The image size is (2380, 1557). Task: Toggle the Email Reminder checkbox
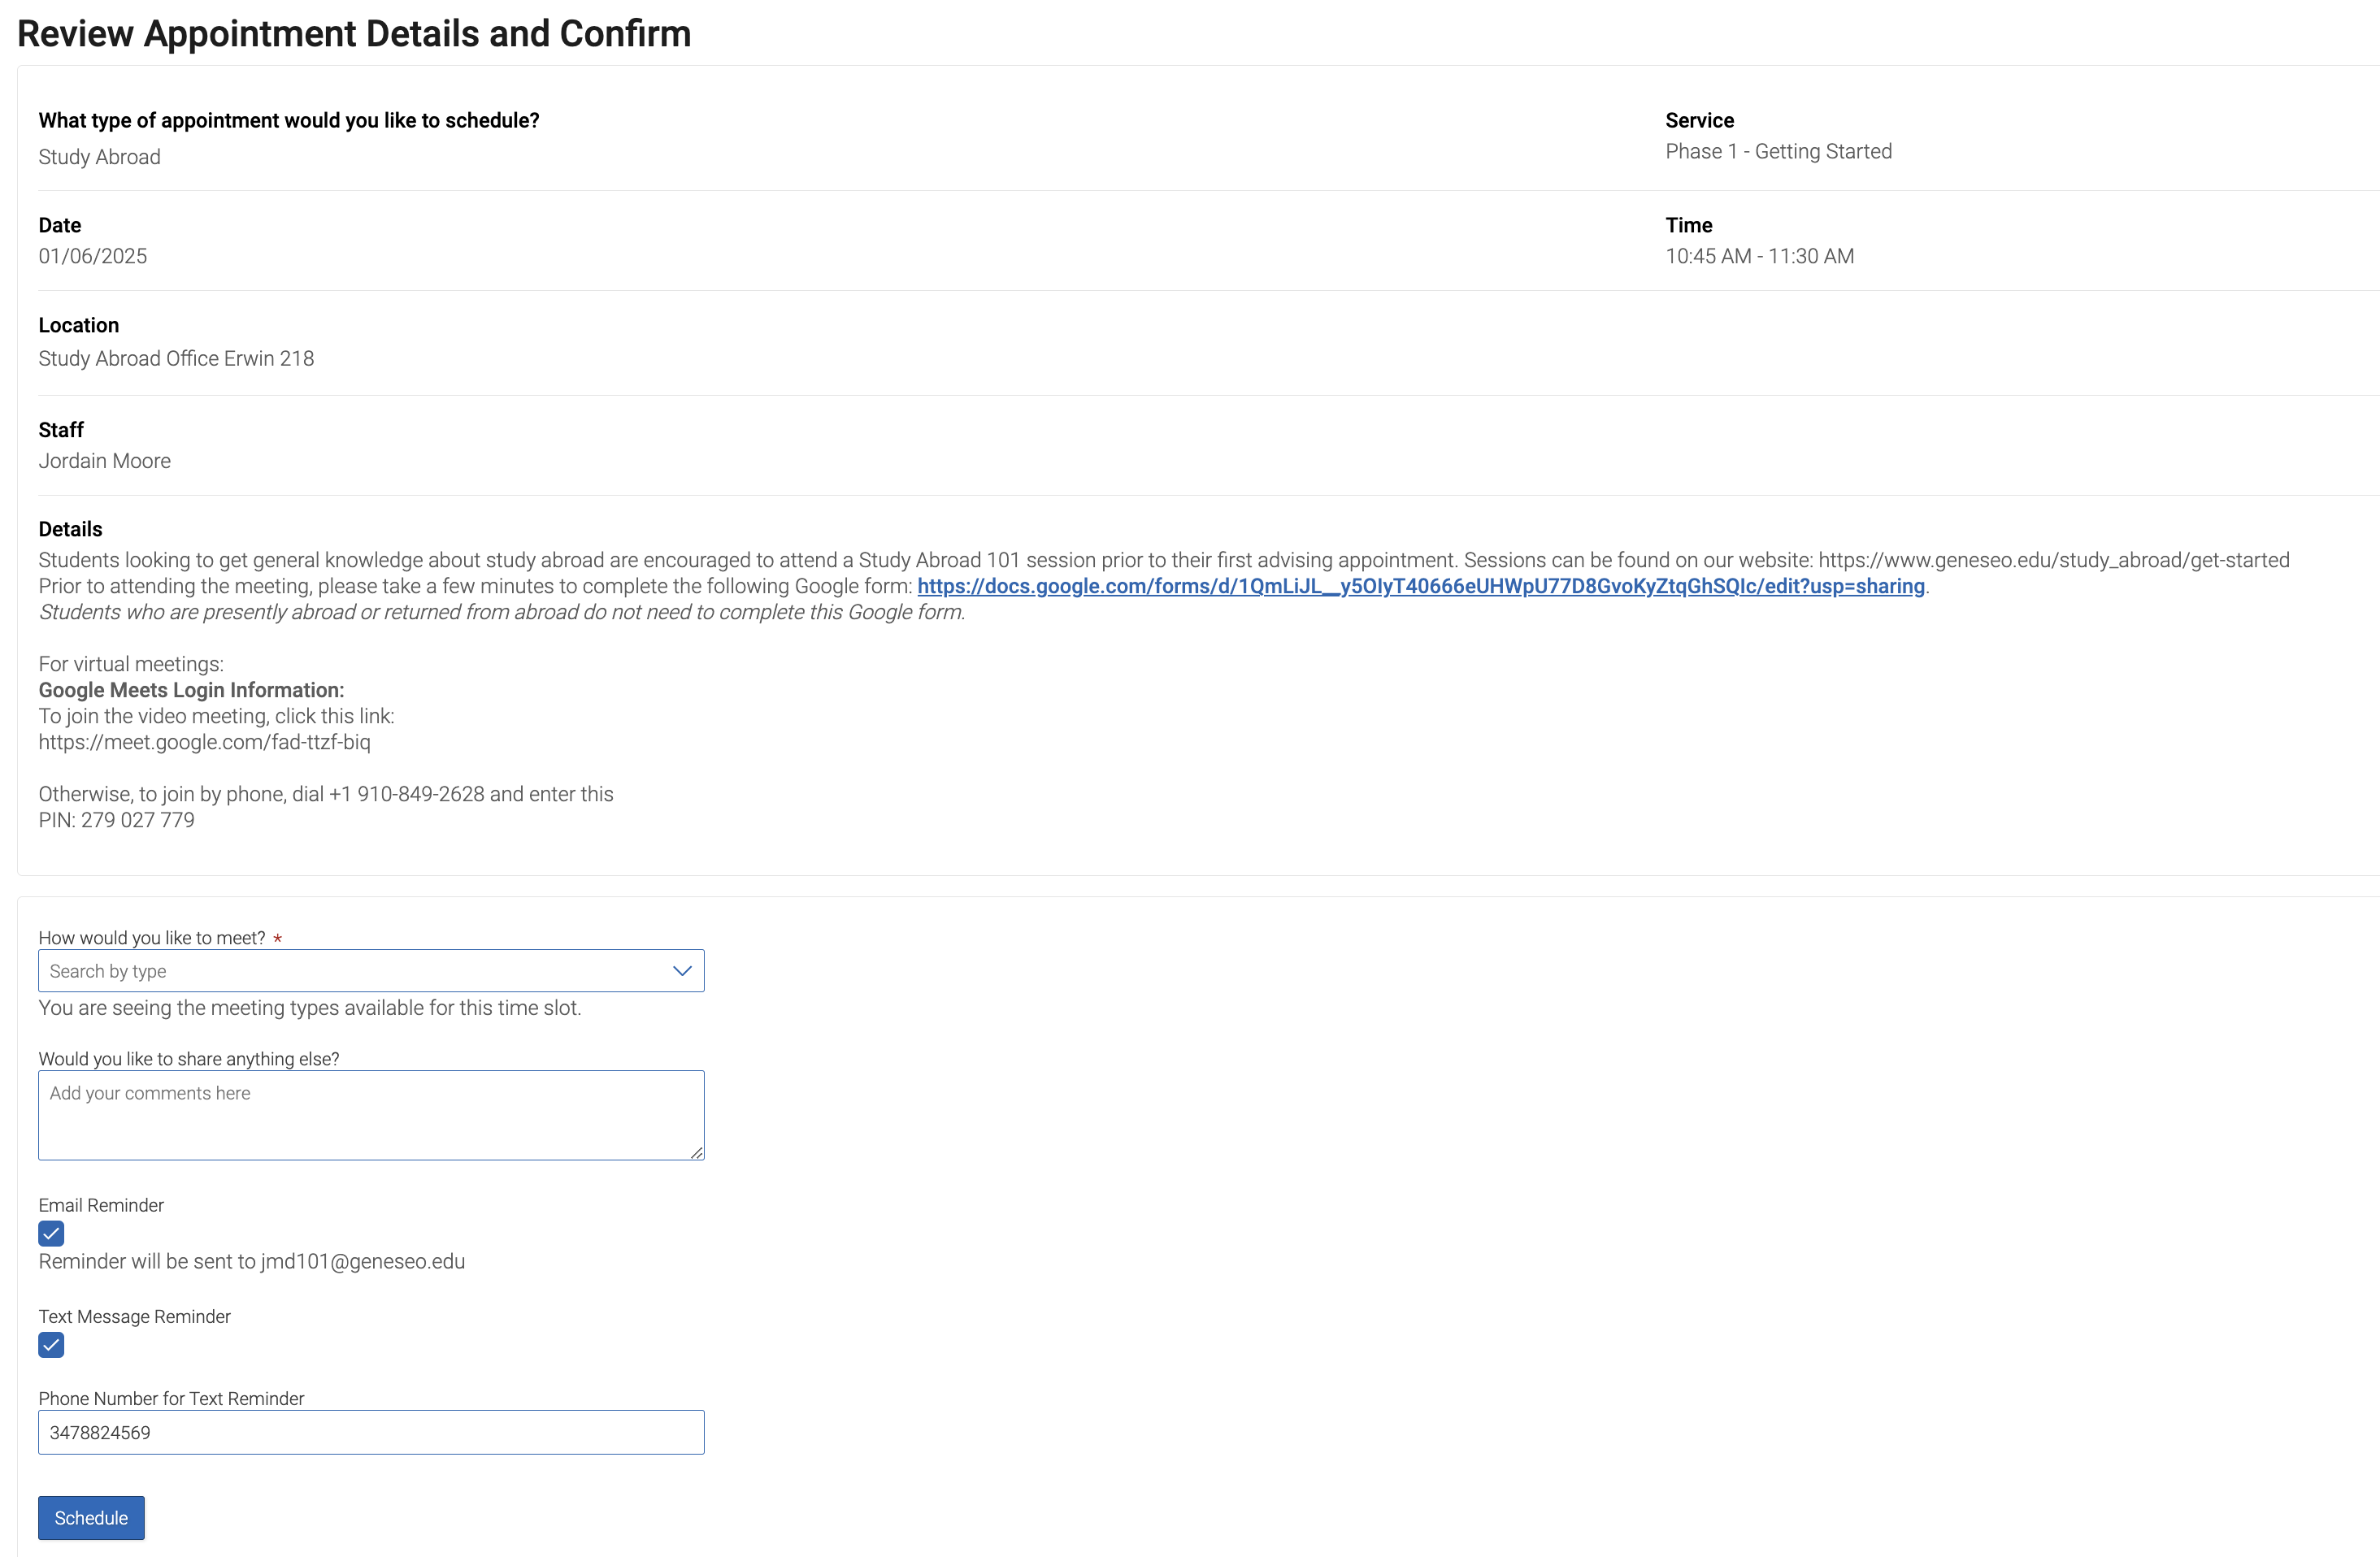(x=51, y=1233)
